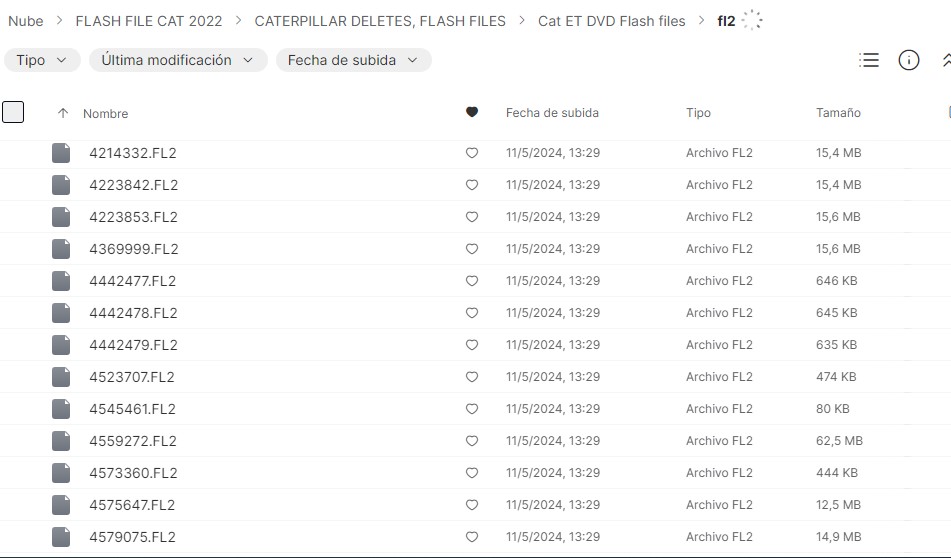Click the sort arrow beside Nombre
Screen dimensions: 951x558
(x=63, y=114)
